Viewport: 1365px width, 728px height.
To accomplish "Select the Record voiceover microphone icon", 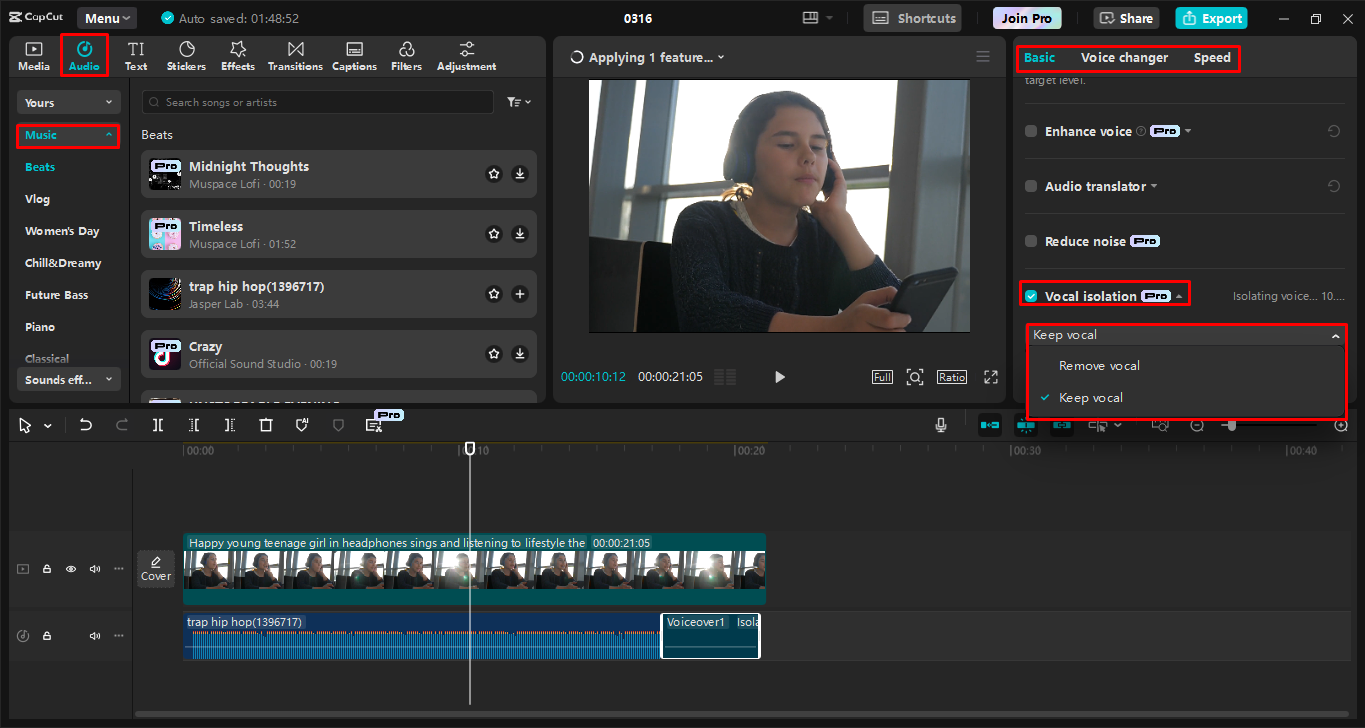I will tap(940, 424).
